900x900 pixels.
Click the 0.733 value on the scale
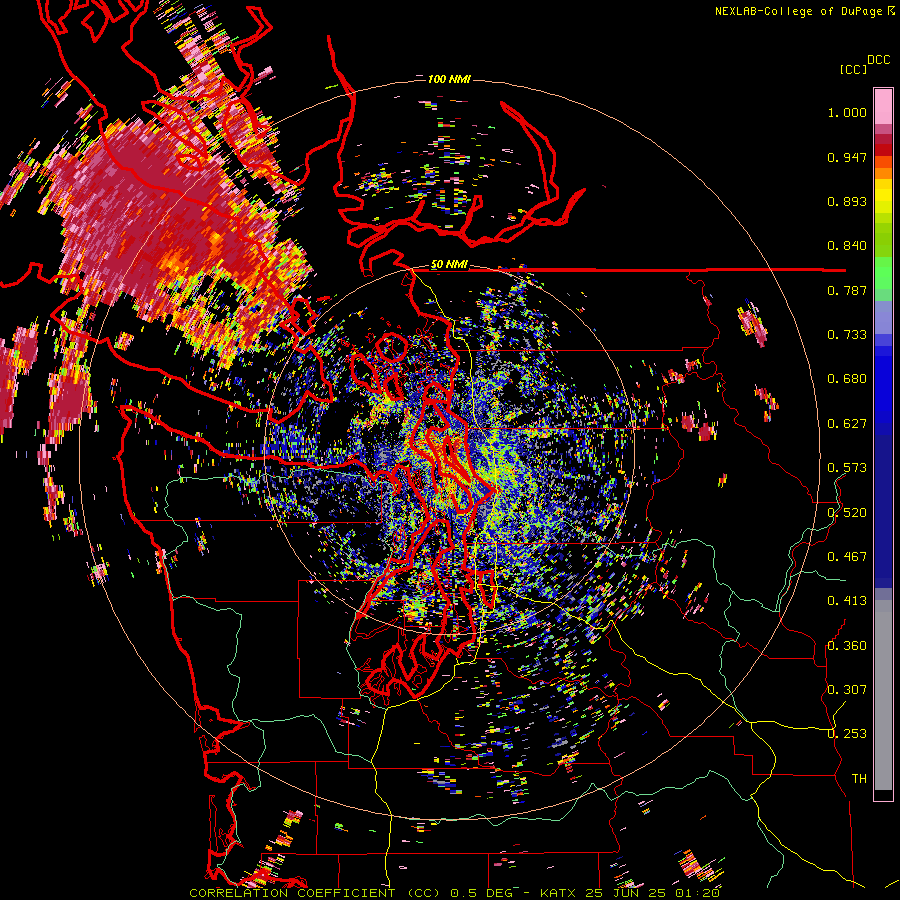pyautogui.click(x=847, y=335)
